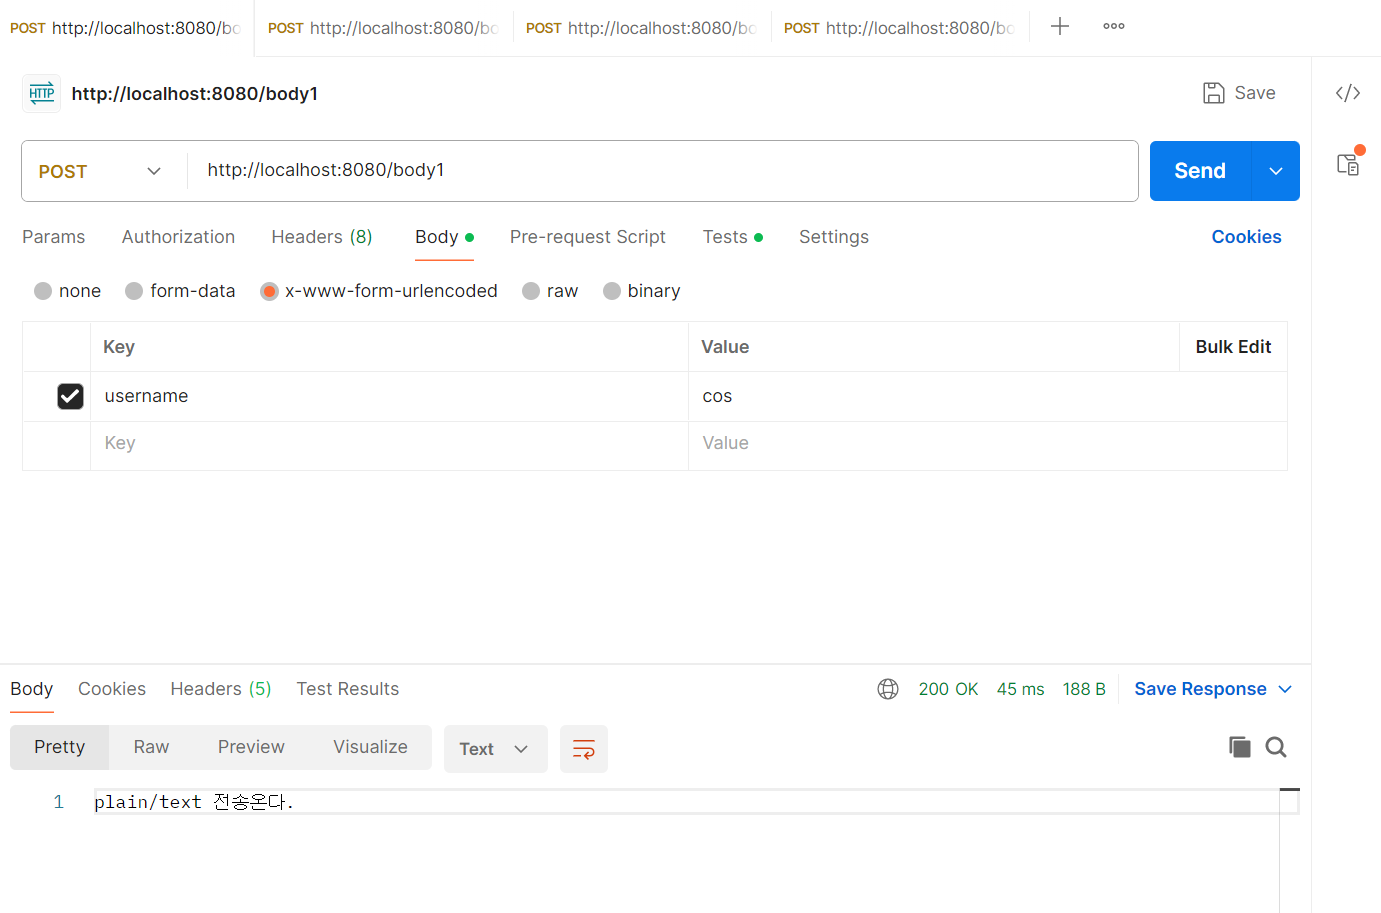
Task: Click the empty Value placeholder field
Action: coord(987,444)
